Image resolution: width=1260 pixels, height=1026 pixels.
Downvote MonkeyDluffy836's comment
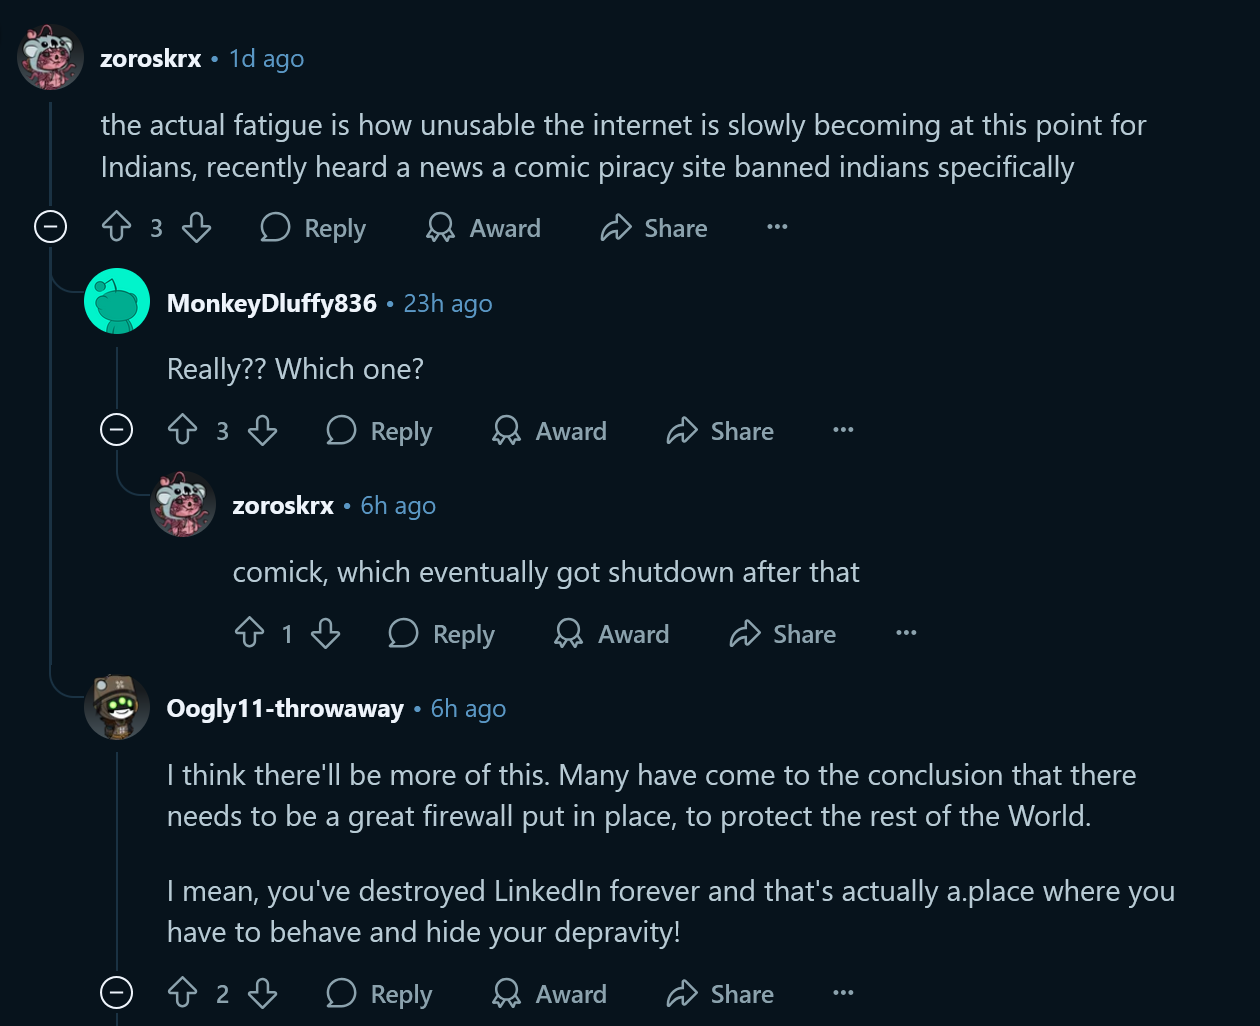click(x=263, y=430)
